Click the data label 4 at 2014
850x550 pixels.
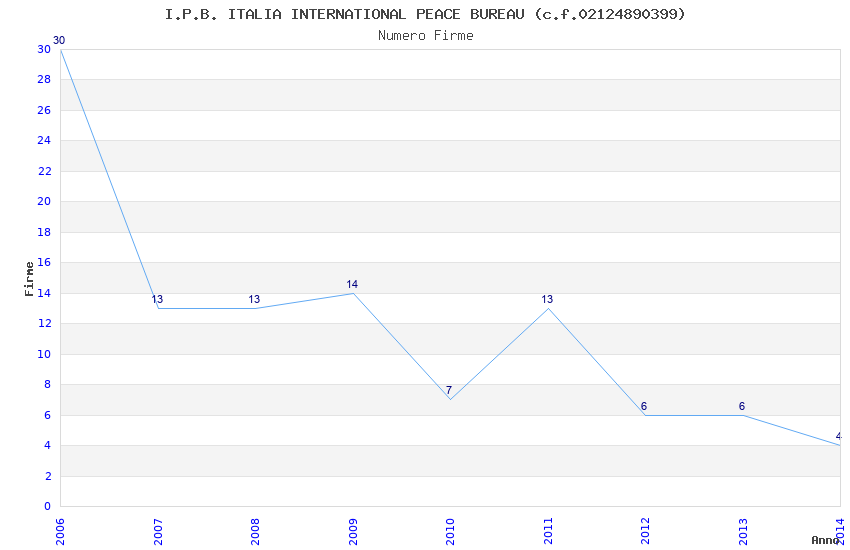[x=839, y=436]
